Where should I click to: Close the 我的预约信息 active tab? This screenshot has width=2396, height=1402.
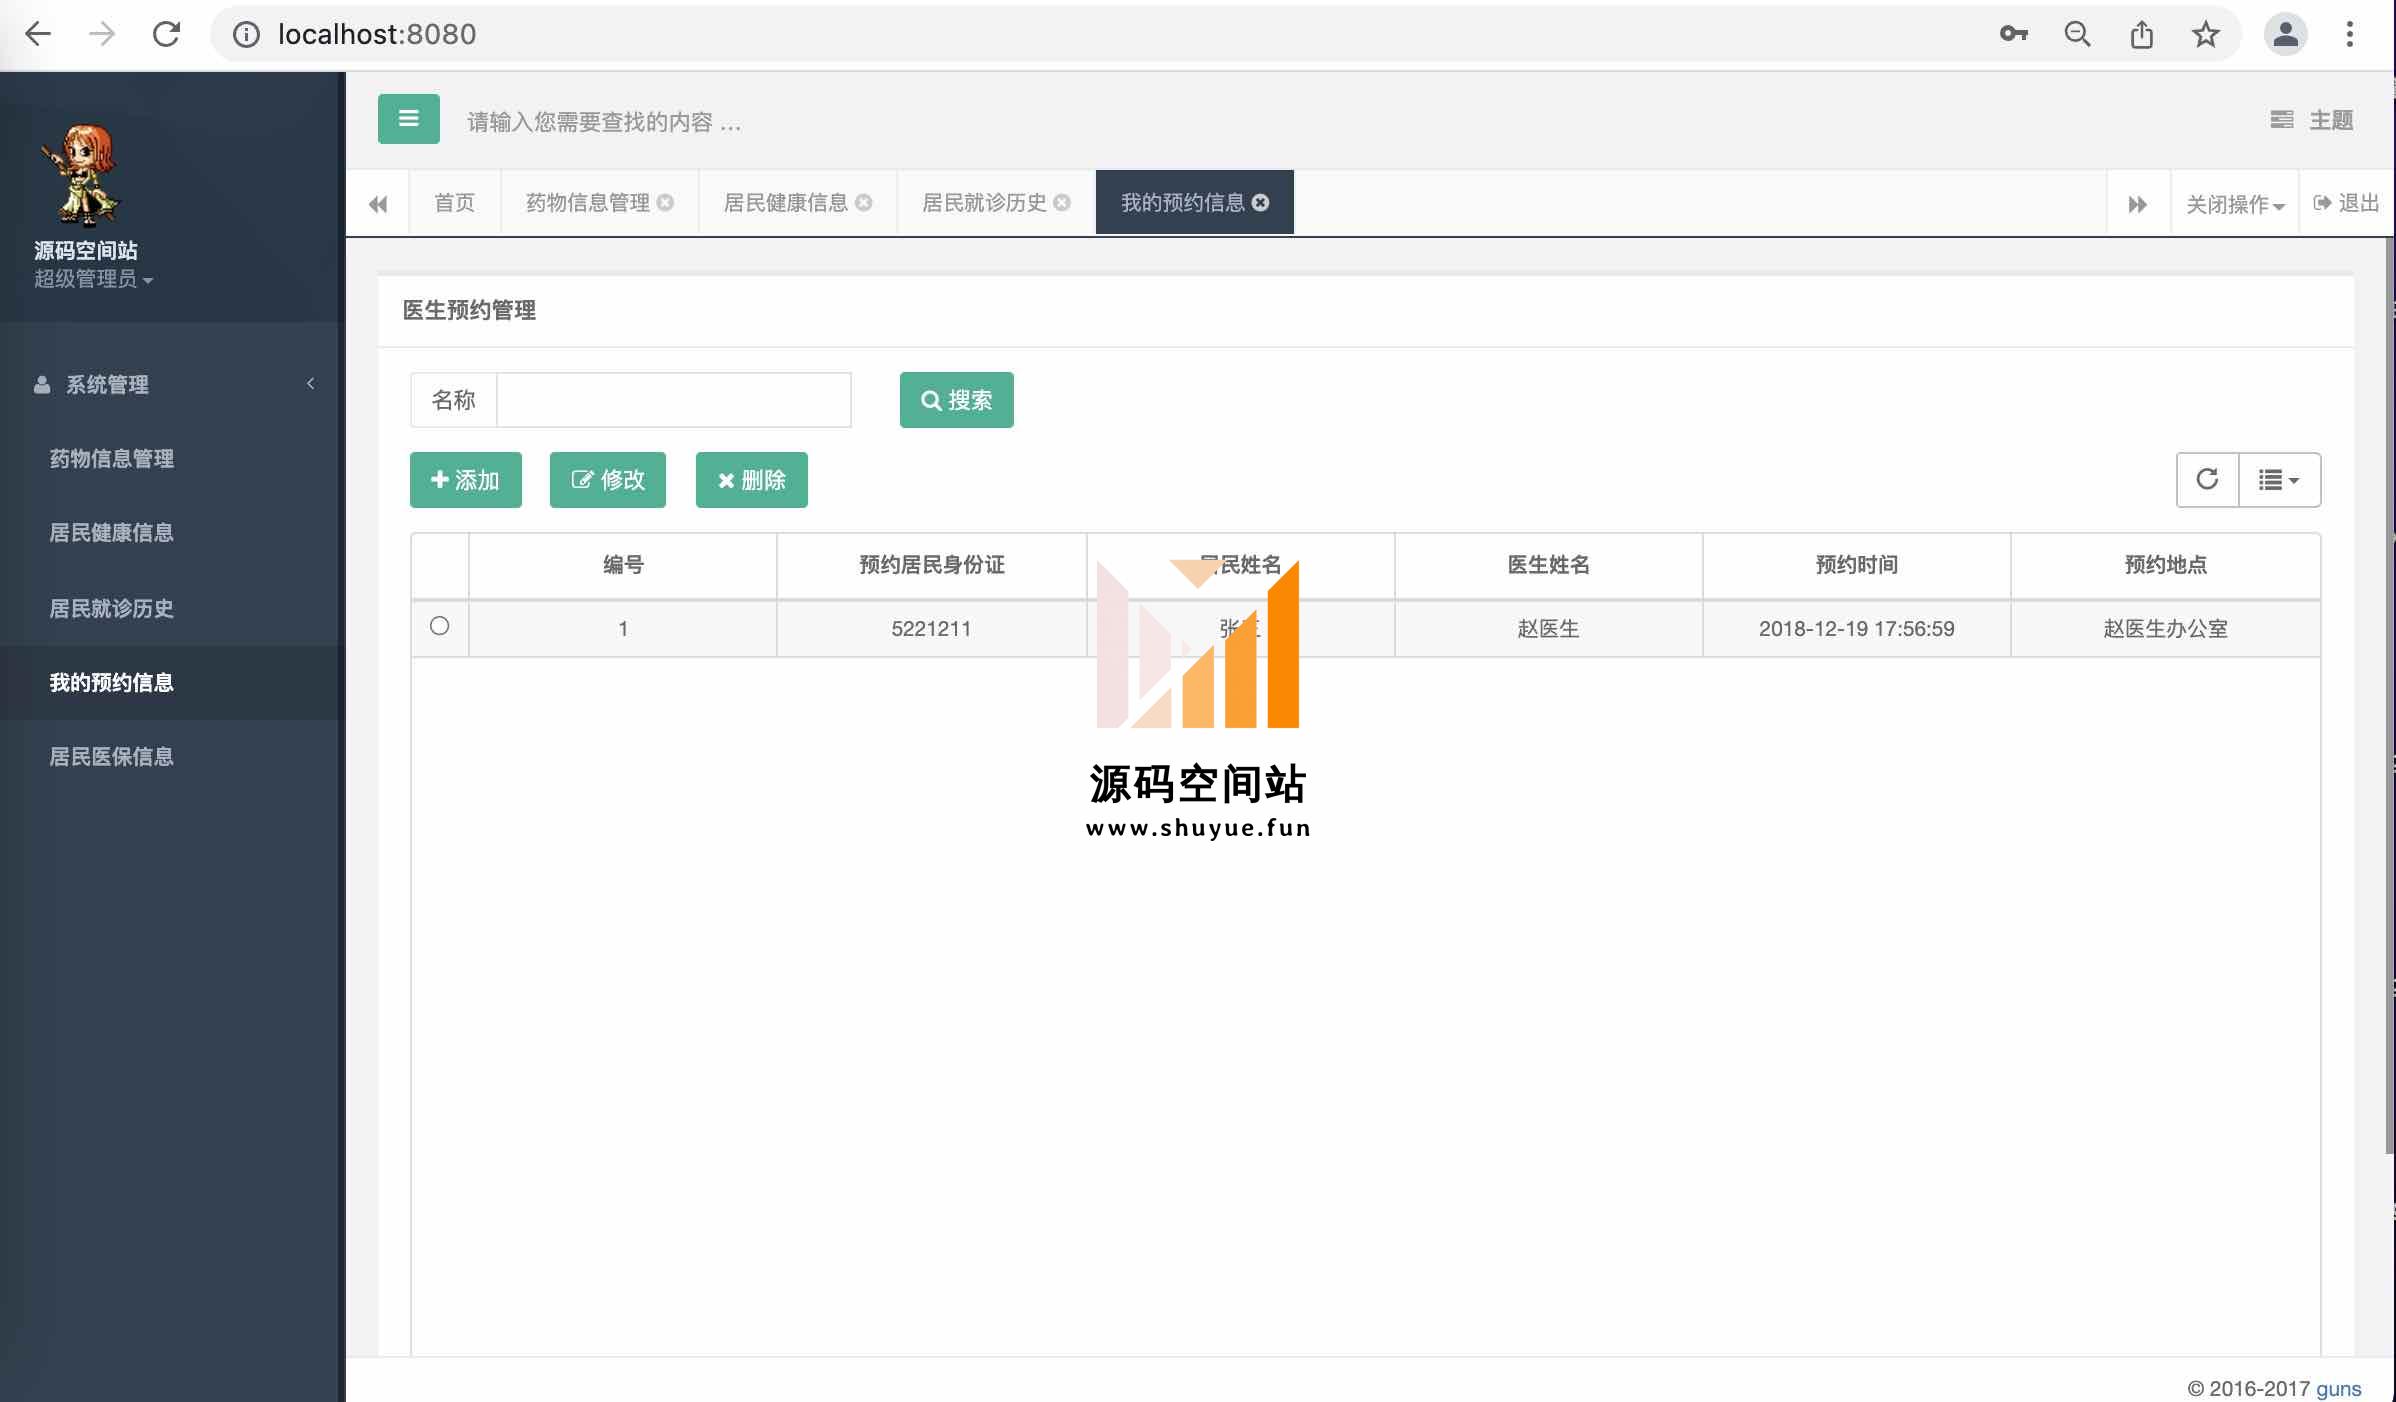tap(1261, 203)
